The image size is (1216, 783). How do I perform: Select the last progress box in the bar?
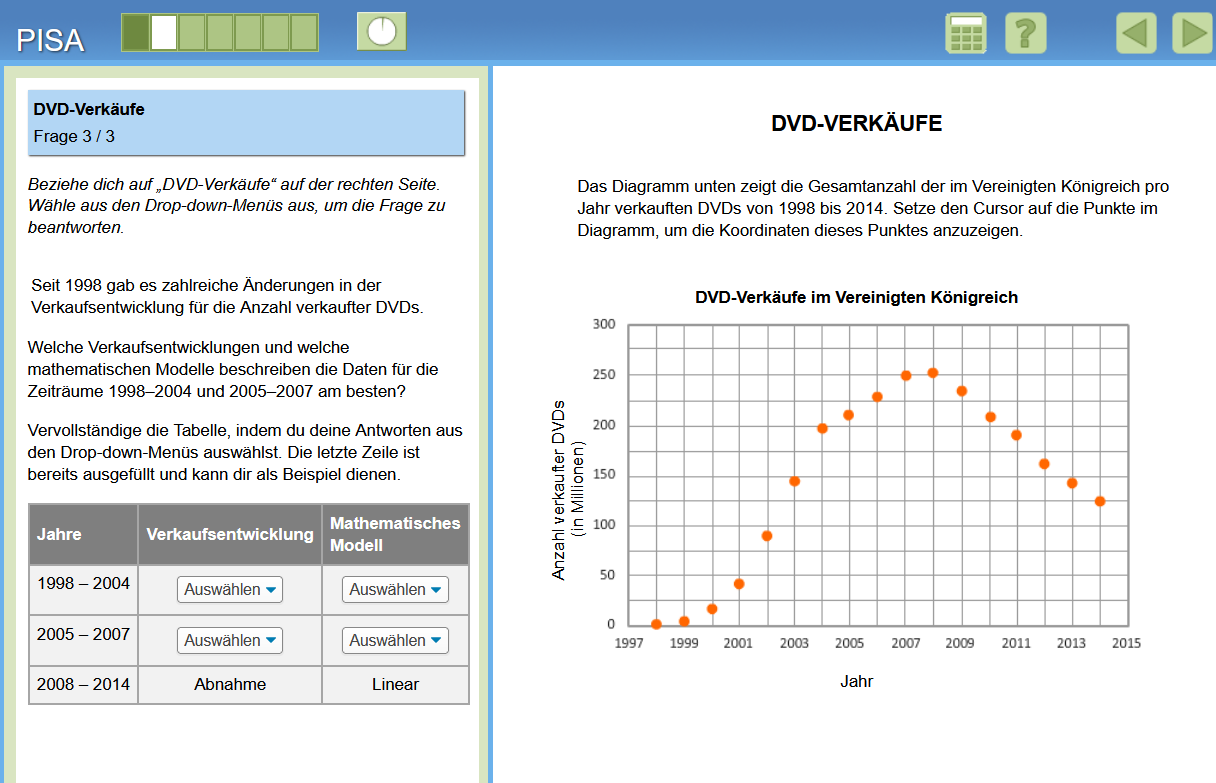[304, 32]
